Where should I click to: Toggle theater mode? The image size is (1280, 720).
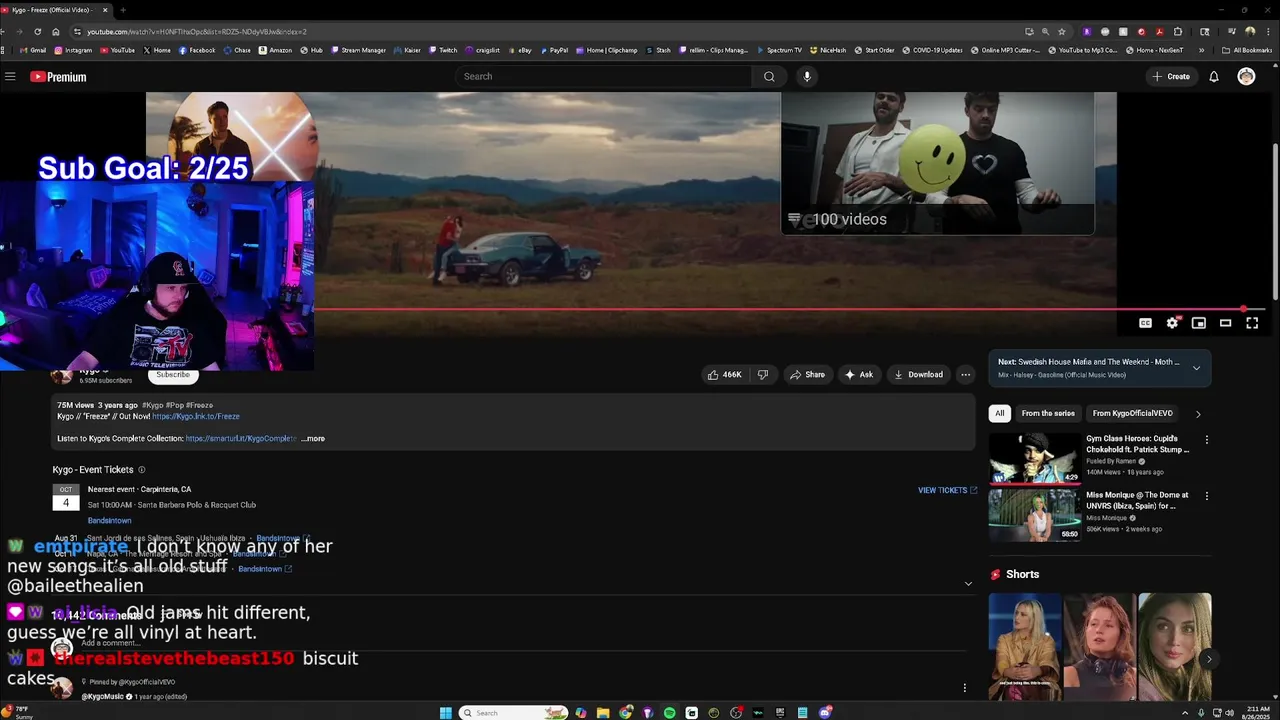tap(1225, 323)
